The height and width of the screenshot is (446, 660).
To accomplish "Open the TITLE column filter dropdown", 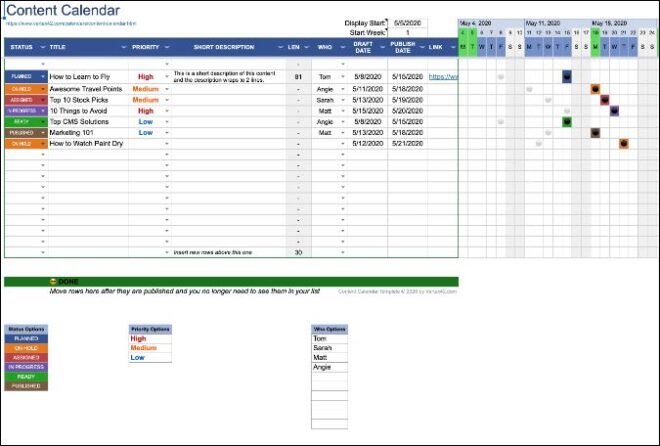I will click(124, 47).
